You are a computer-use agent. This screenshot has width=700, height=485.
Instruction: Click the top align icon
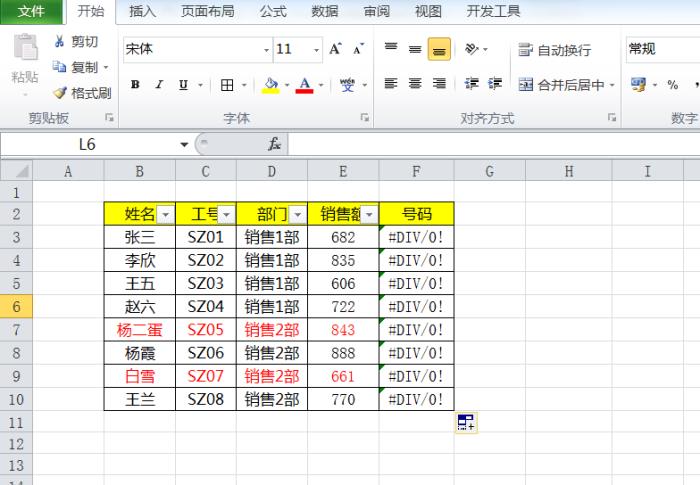click(x=390, y=49)
